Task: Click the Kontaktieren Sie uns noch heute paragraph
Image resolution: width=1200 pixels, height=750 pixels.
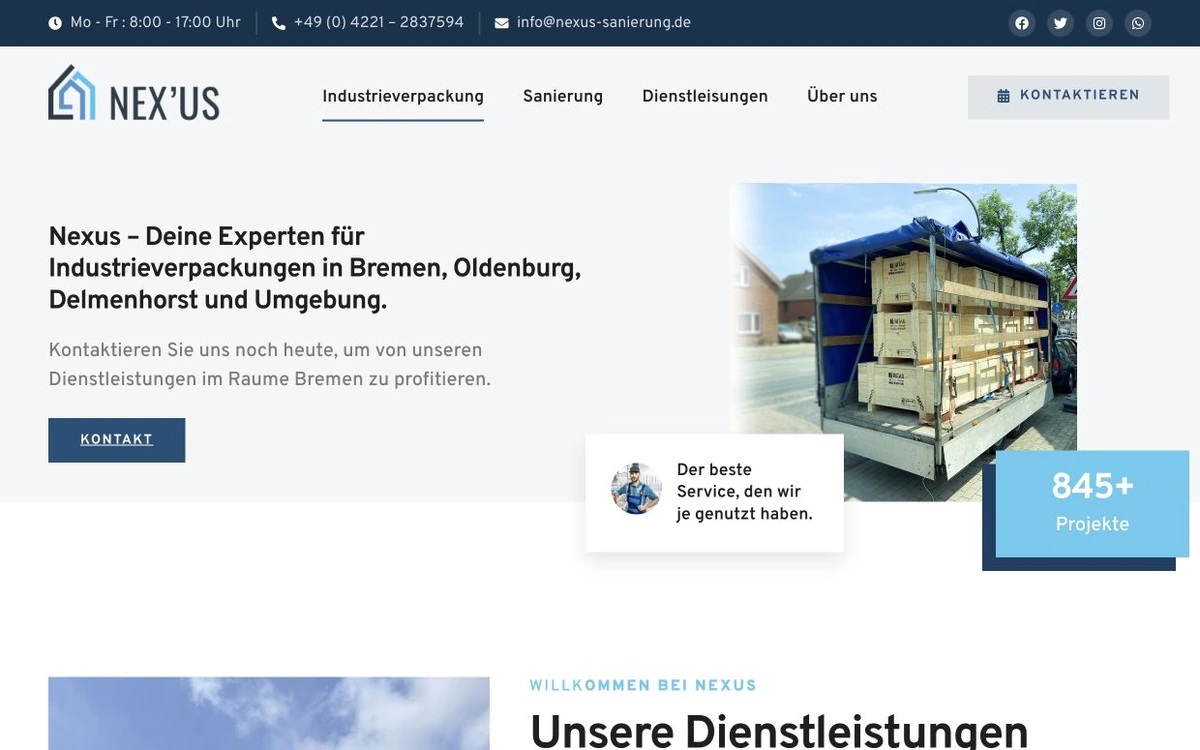Action: (270, 365)
